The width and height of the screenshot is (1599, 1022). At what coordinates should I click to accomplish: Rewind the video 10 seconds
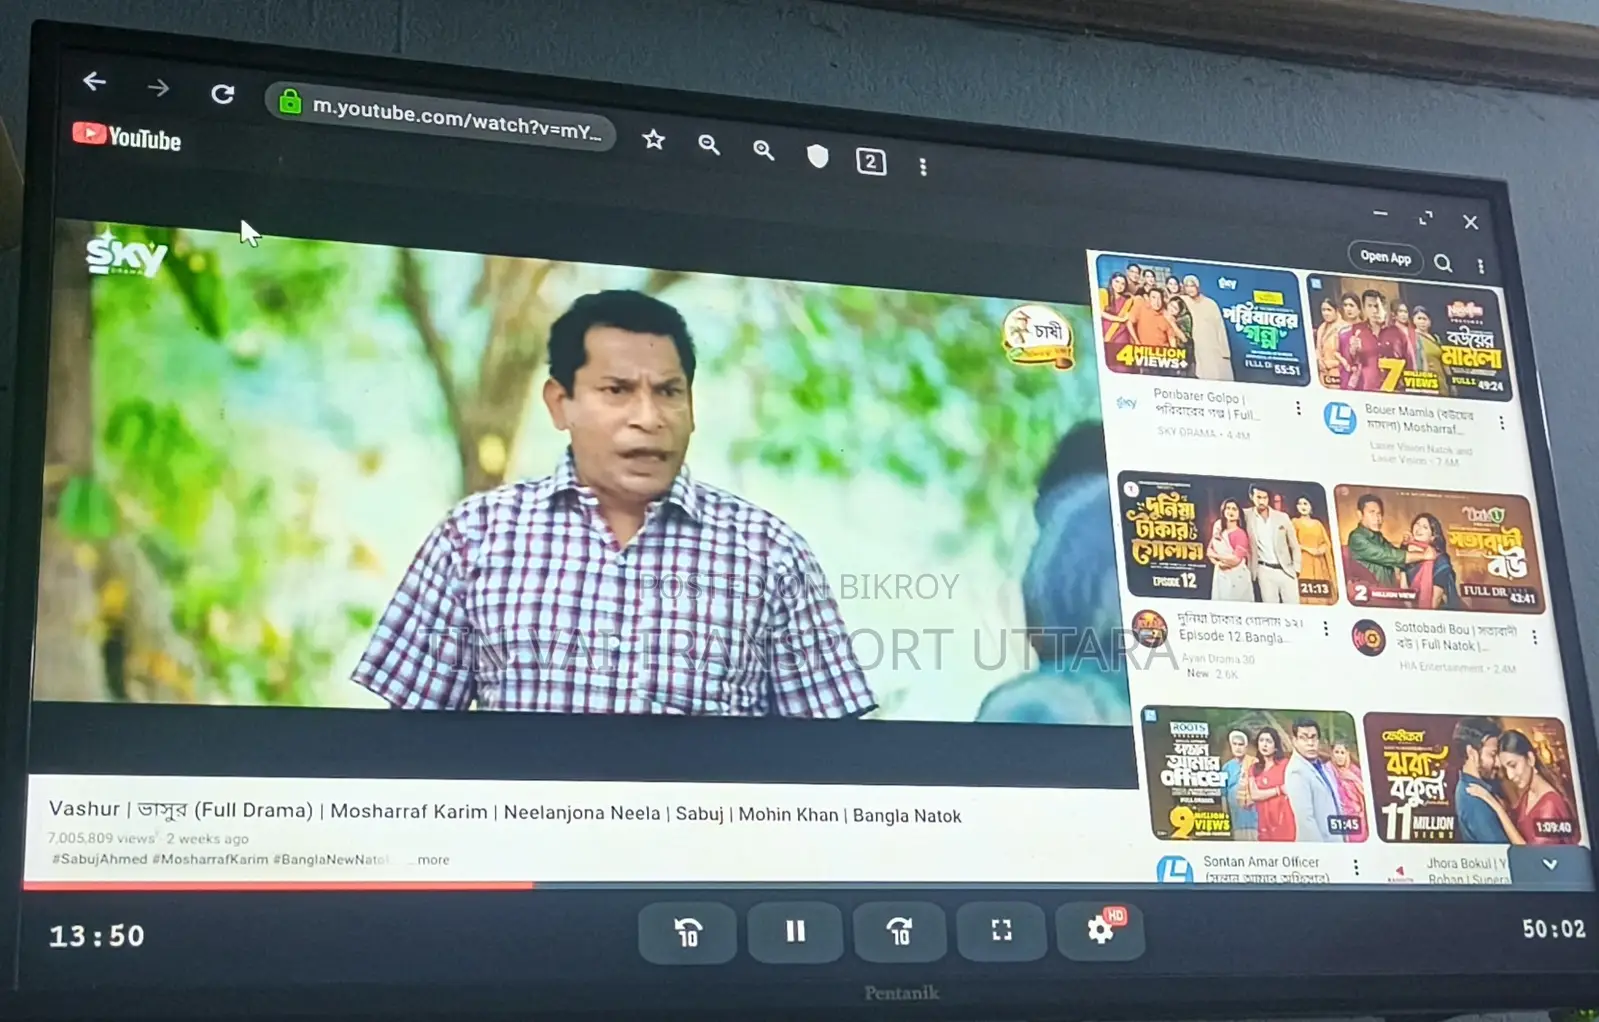[x=688, y=931]
